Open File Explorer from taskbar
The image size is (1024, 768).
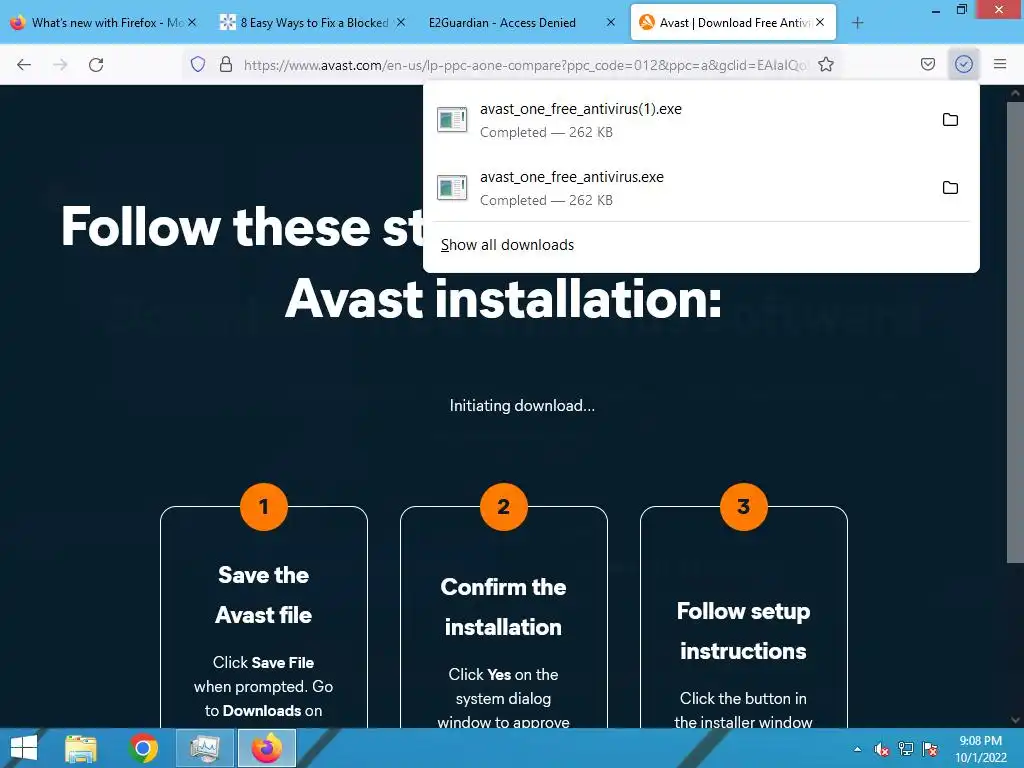click(80, 748)
